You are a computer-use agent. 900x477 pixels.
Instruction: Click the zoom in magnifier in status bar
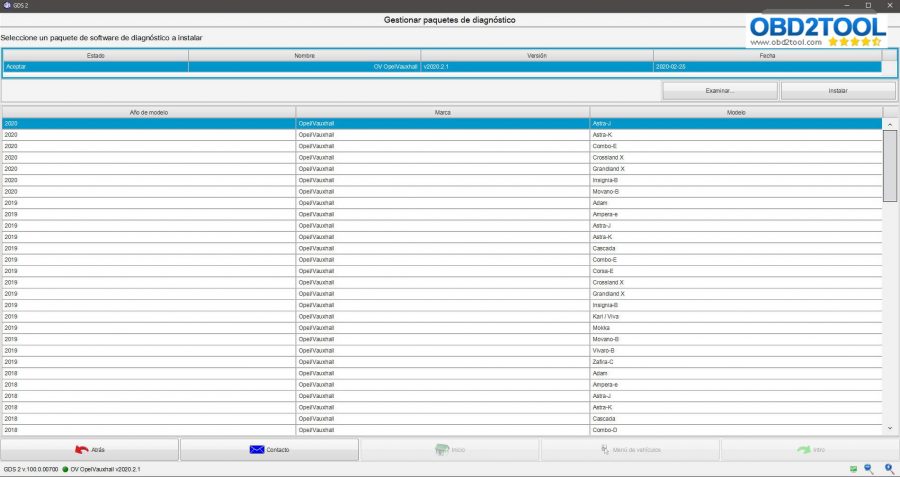(x=889, y=469)
